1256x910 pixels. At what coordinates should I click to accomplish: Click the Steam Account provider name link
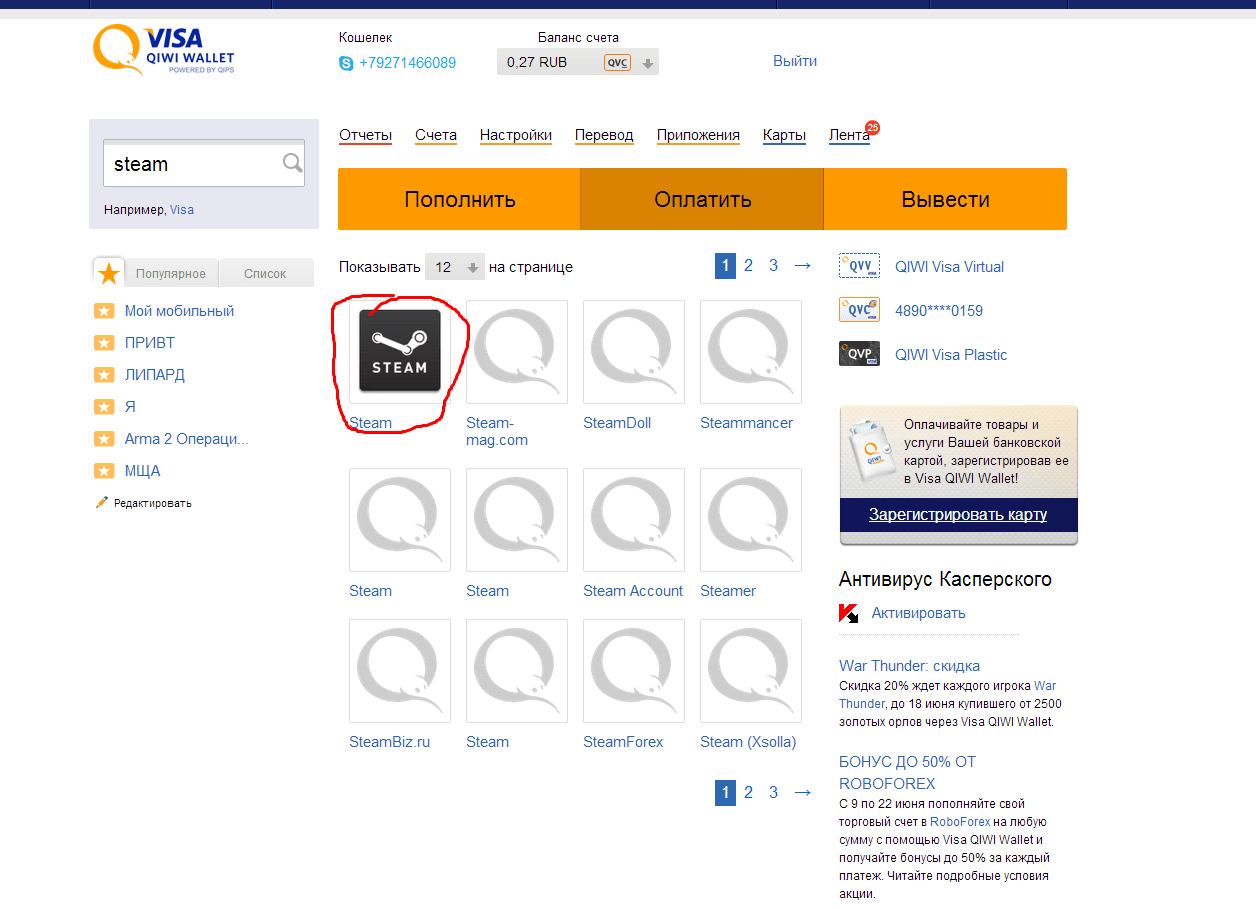633,591
